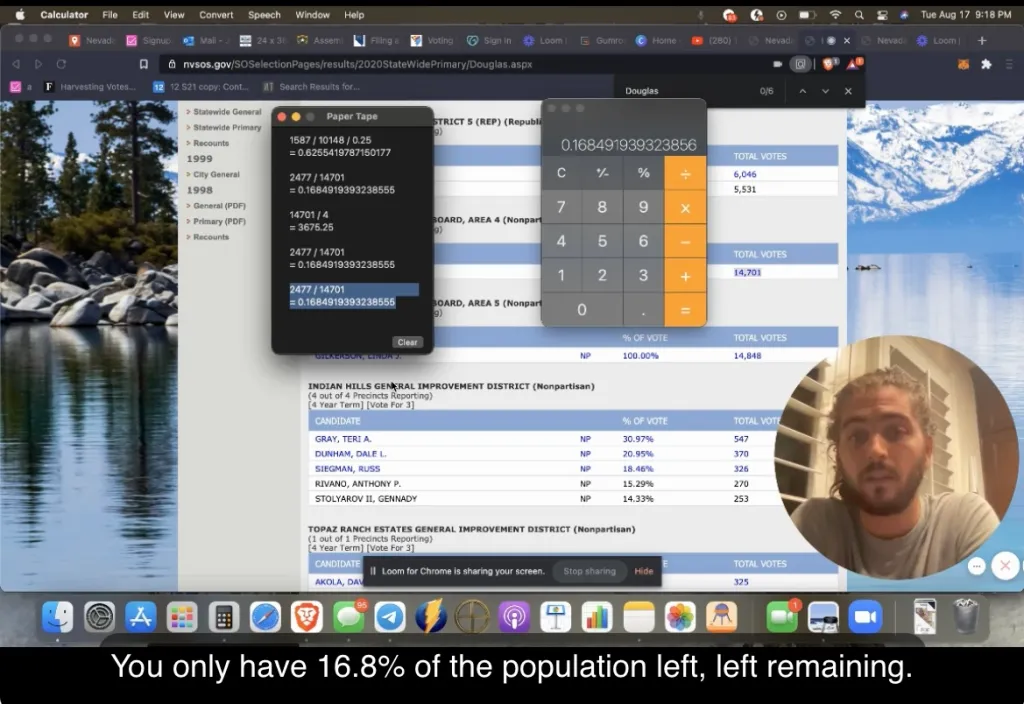Click the equals key on the calculator
This screenshot has width=1024, height=704.
coord(685,310)
